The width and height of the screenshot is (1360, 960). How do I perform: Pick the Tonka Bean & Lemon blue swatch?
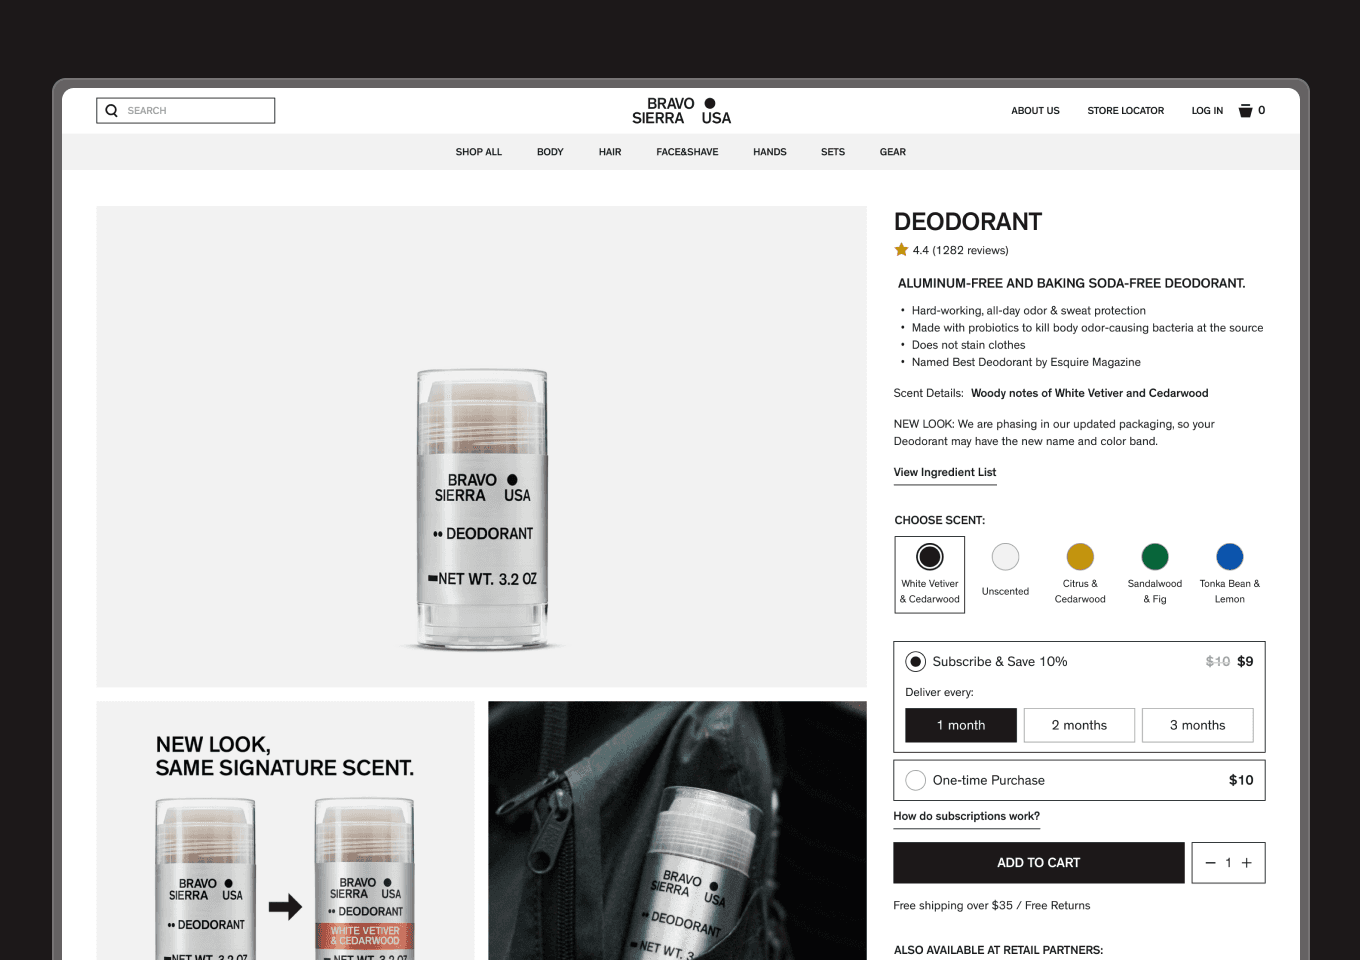1230,556
